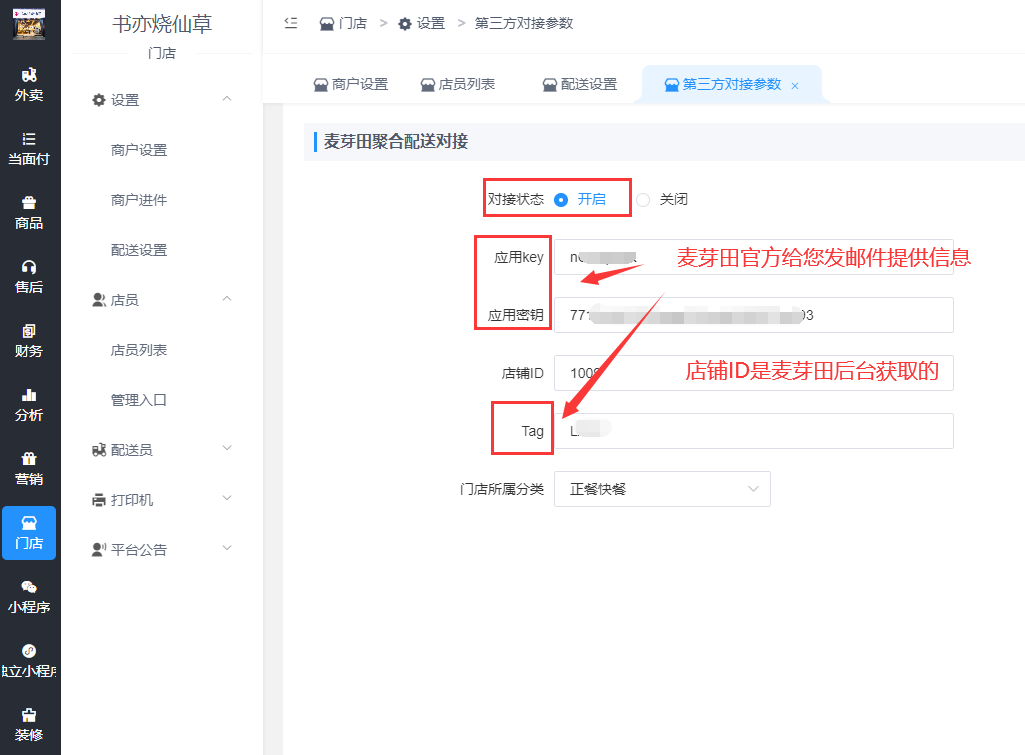Open the 营销 marketing gift icon
The image size is (1025, 755).
(x=29, y=469)
